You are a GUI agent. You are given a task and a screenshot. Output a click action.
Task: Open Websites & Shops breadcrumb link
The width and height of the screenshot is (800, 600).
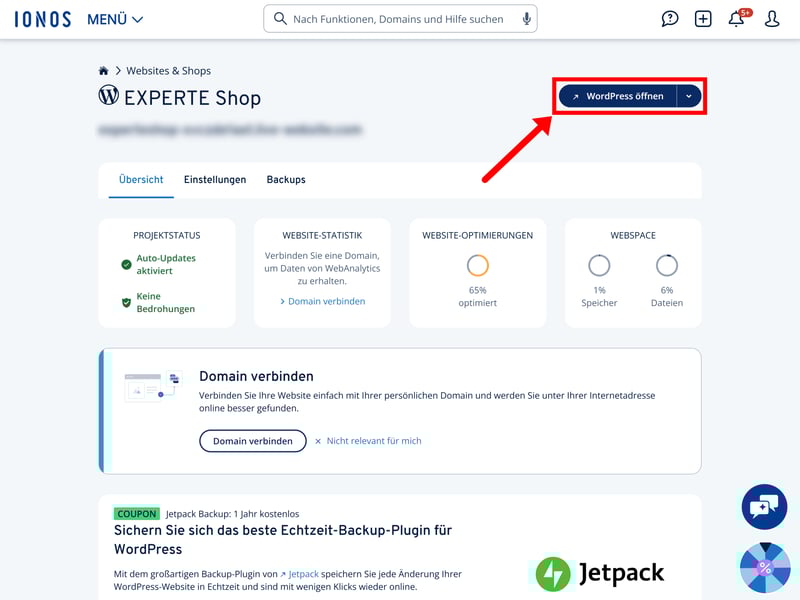pyautogui.click(x=168, y=70)
